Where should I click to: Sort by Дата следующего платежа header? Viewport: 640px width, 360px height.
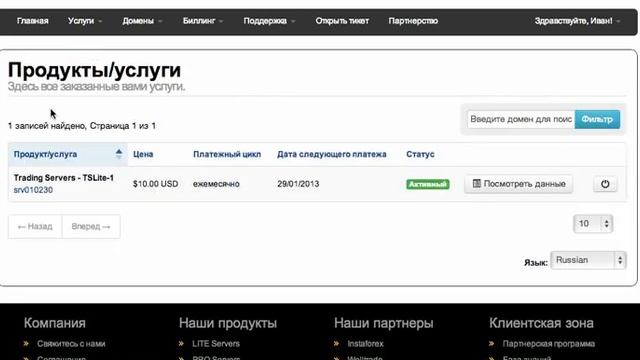click(x=331, y=154)
